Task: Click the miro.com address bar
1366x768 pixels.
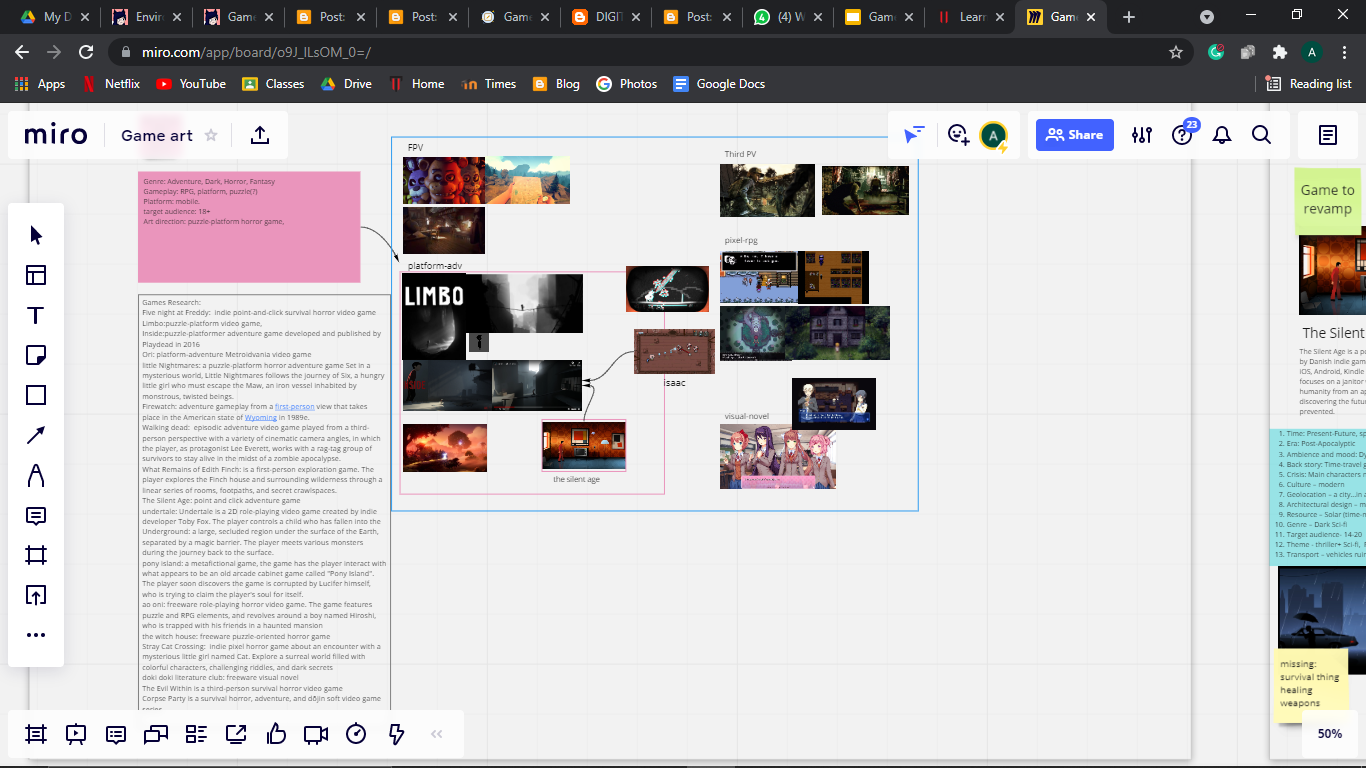Action: click(640, 52)
